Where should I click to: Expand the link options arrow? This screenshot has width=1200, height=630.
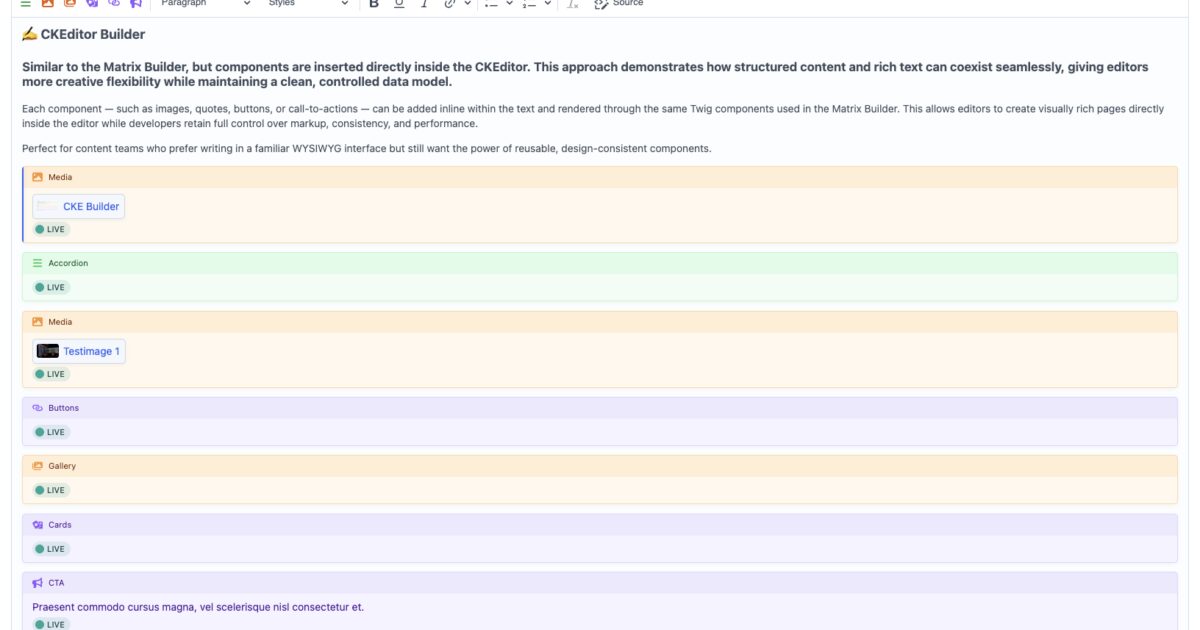click(467, 3)
